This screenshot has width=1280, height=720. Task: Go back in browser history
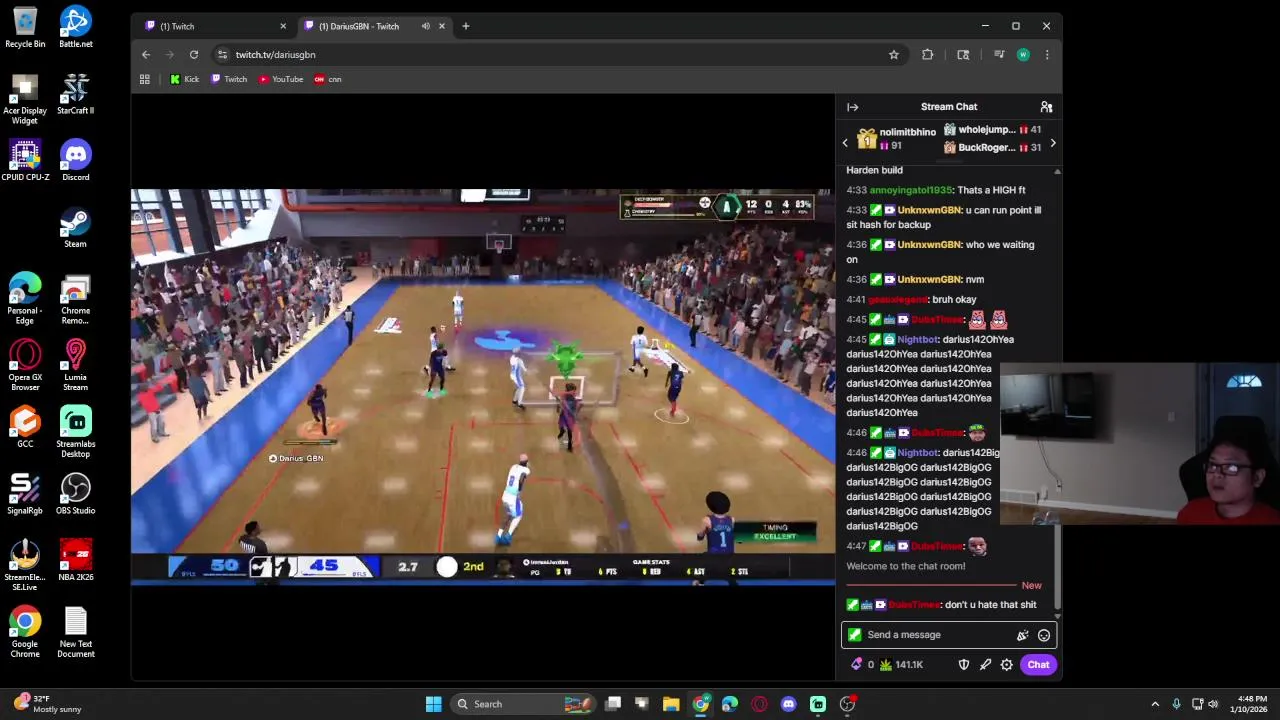point(146,55)
